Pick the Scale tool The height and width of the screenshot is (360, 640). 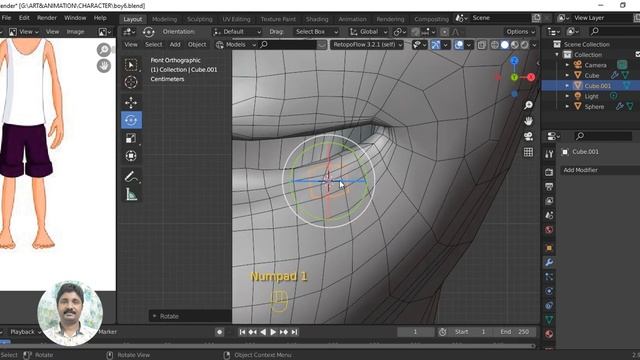click(131, 138)
